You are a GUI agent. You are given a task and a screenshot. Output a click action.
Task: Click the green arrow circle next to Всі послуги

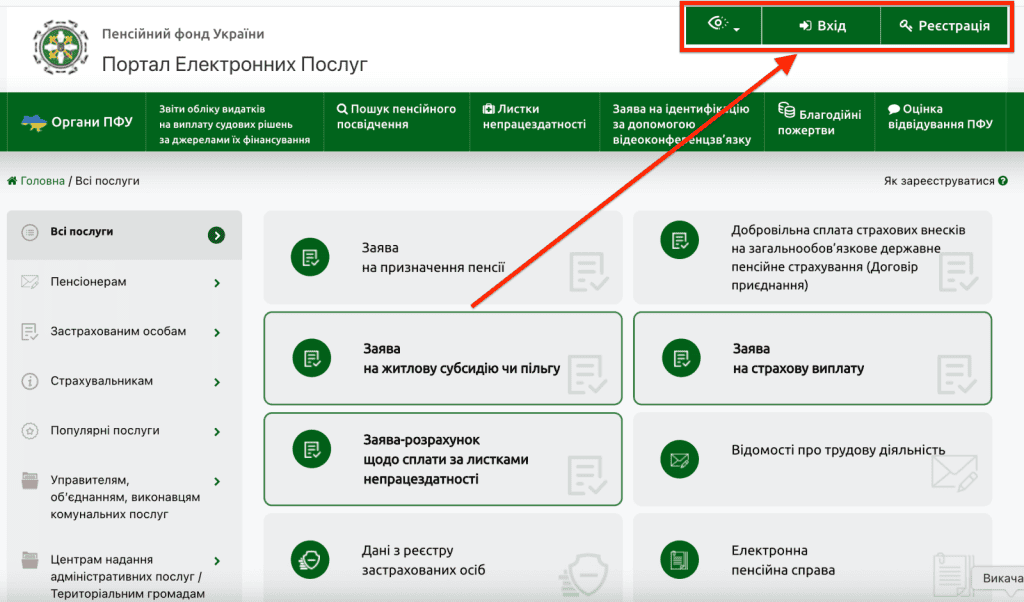click(216, 235)
